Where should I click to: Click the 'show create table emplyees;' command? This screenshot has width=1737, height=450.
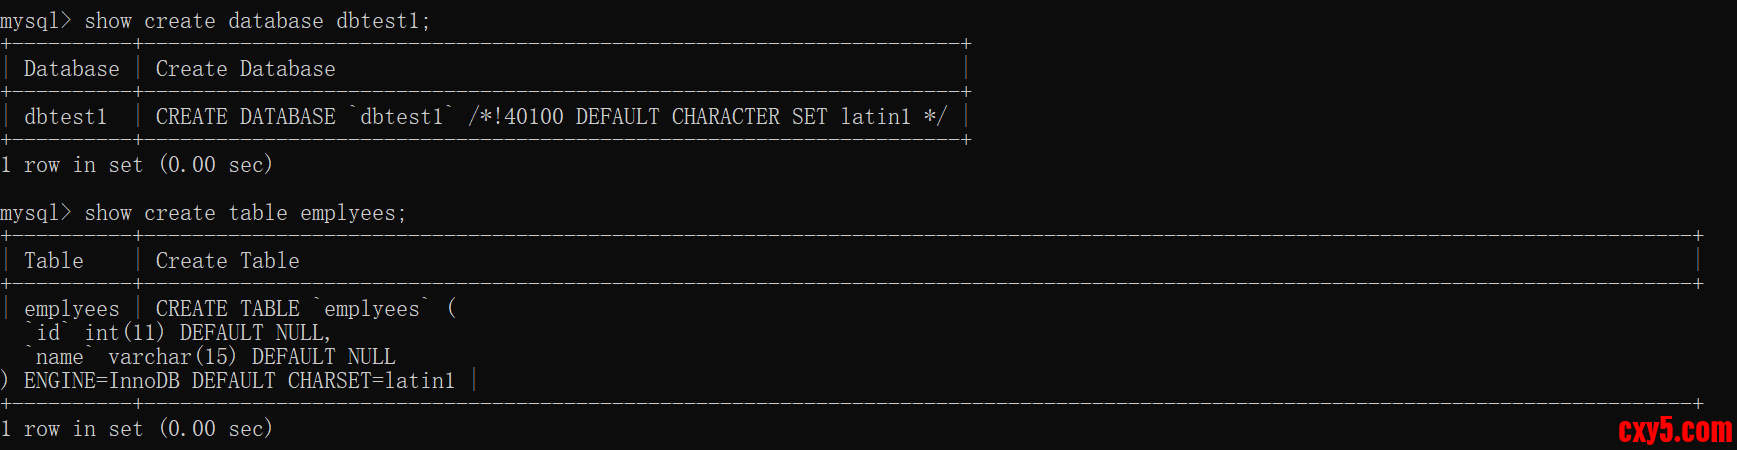coord(245,213)
